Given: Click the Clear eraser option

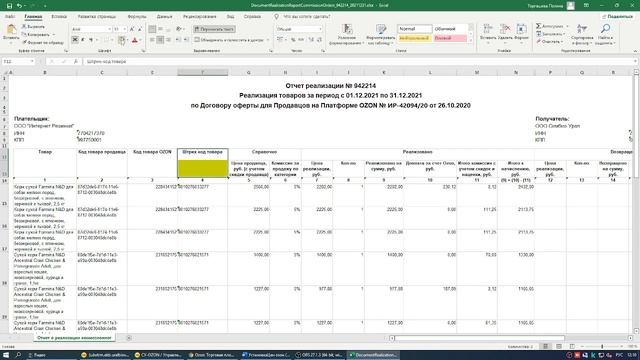Looking at the screenshot, I should [549, 42].
